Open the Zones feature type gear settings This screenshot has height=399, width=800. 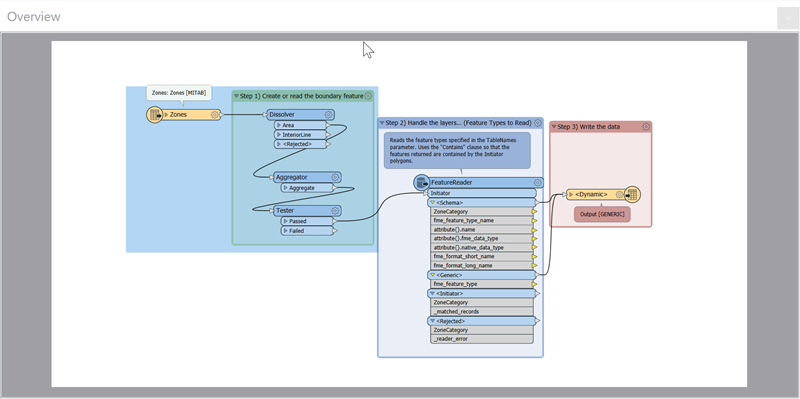215,115
